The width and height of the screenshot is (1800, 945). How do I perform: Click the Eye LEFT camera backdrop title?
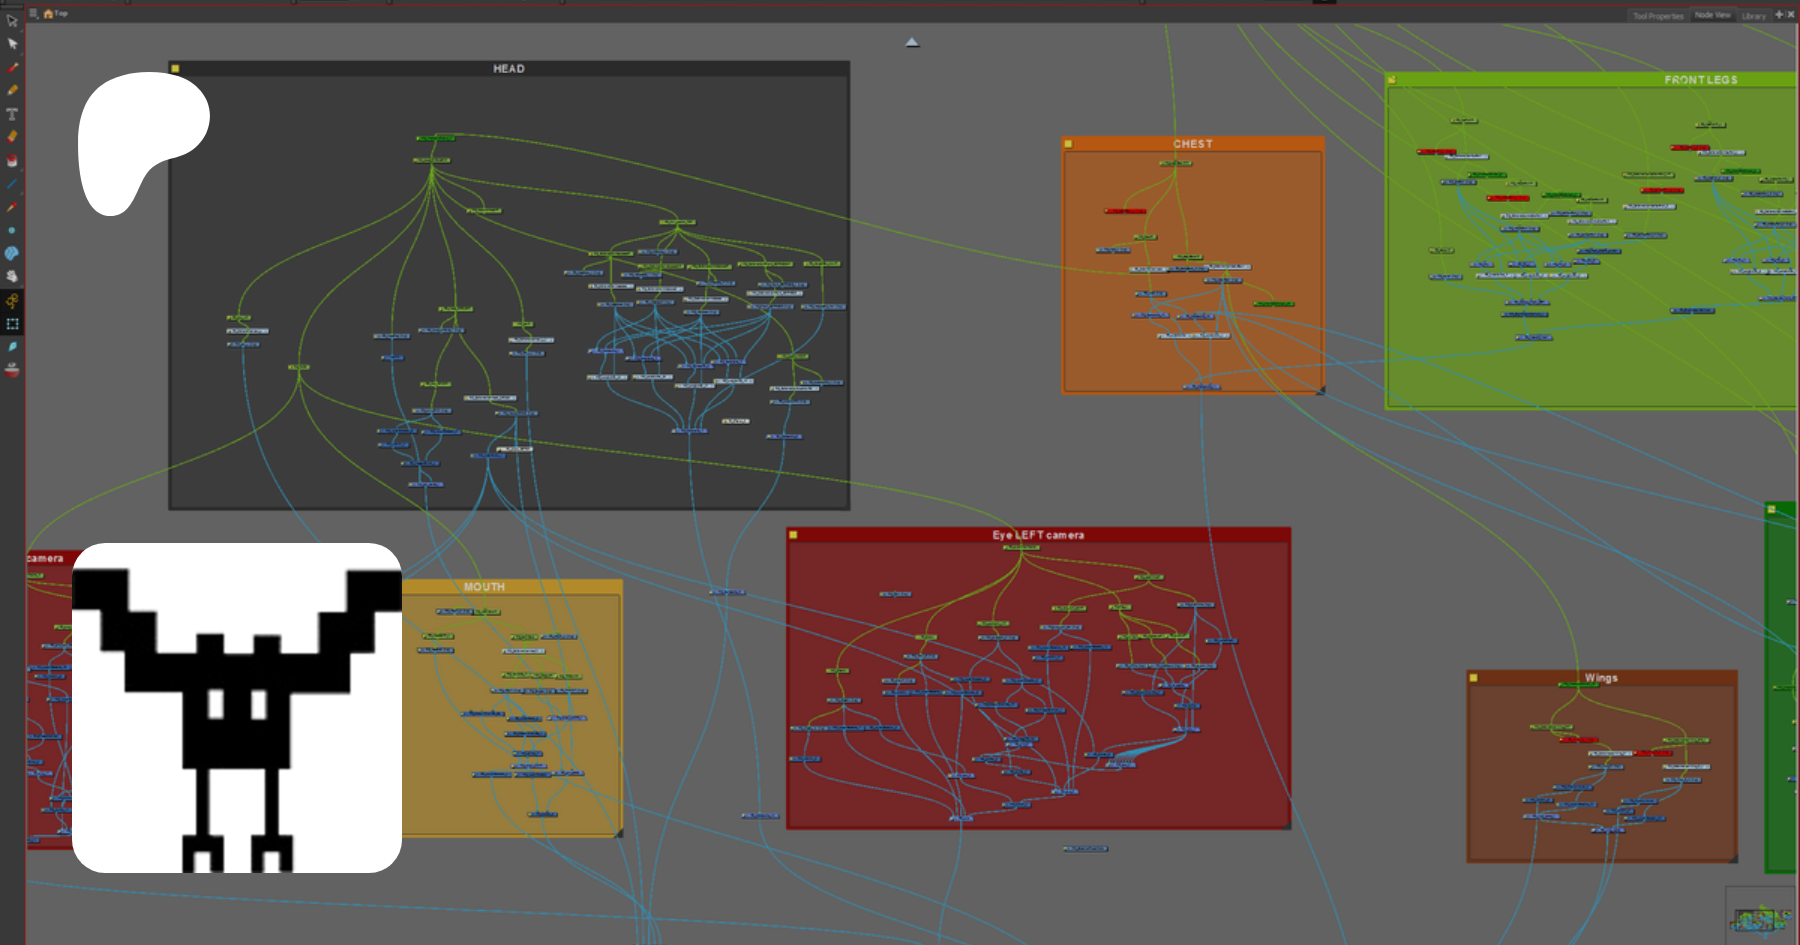point(1038,535)
